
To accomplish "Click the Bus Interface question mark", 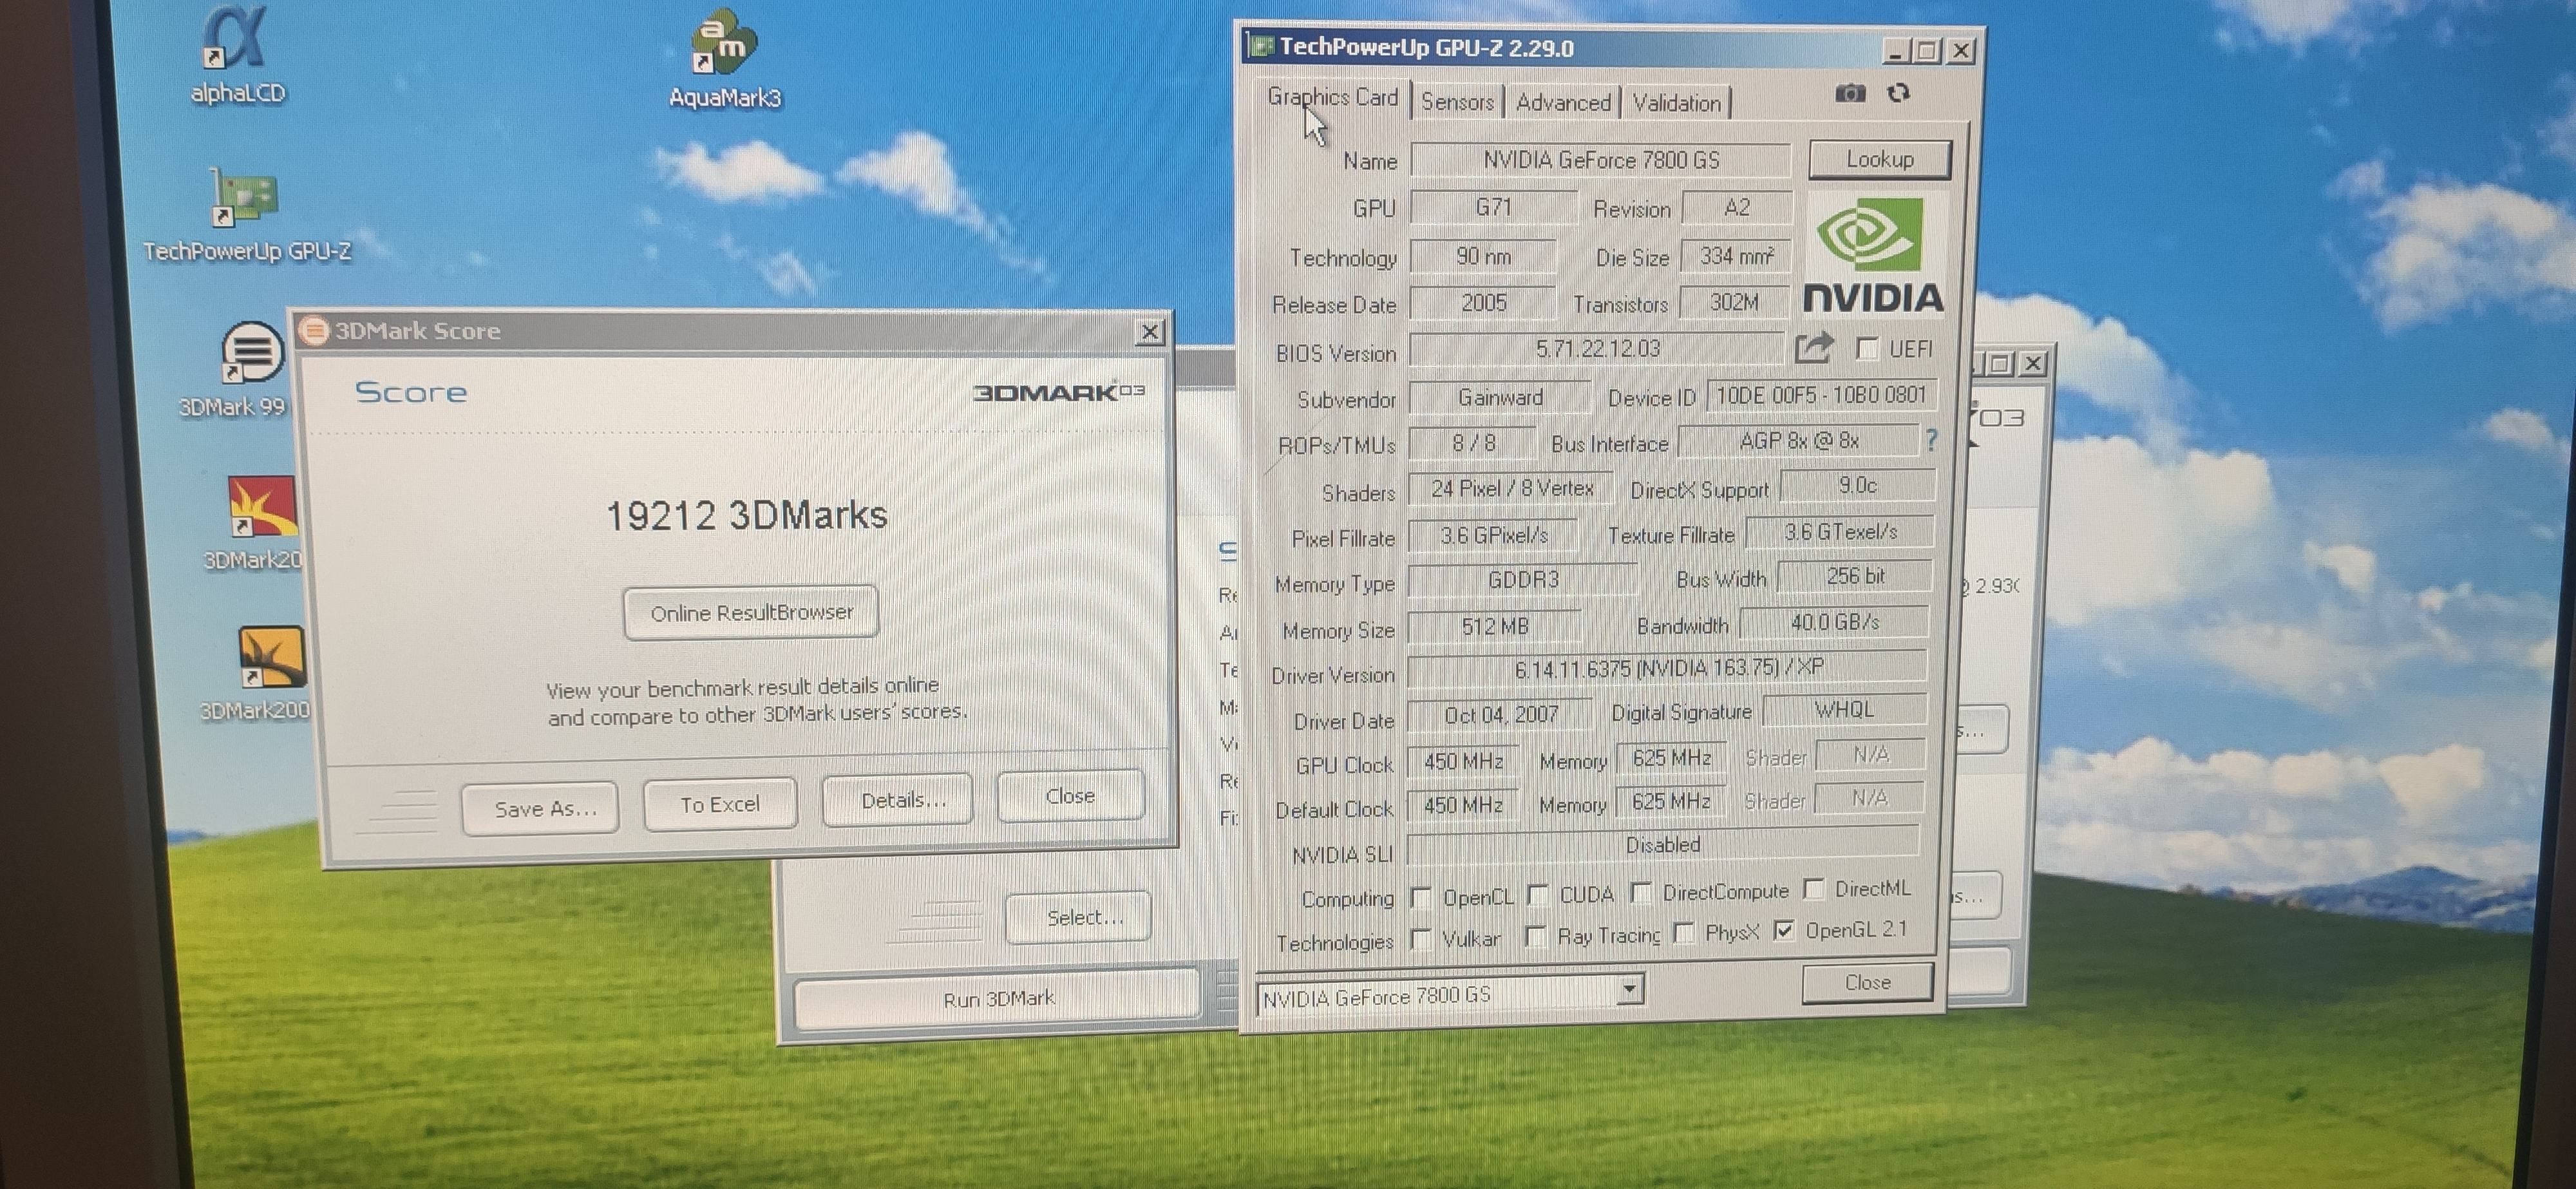I will pyautogui.click(x=1931, y=439).
